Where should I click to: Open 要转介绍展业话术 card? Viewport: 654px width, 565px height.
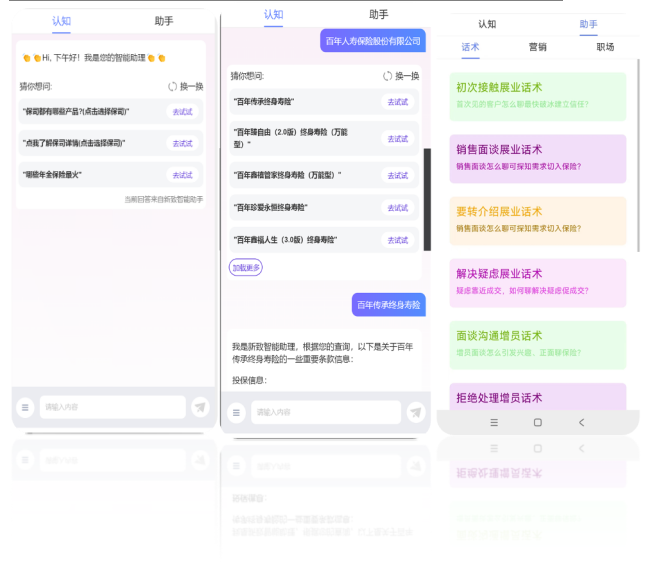(x=538, y=221)
